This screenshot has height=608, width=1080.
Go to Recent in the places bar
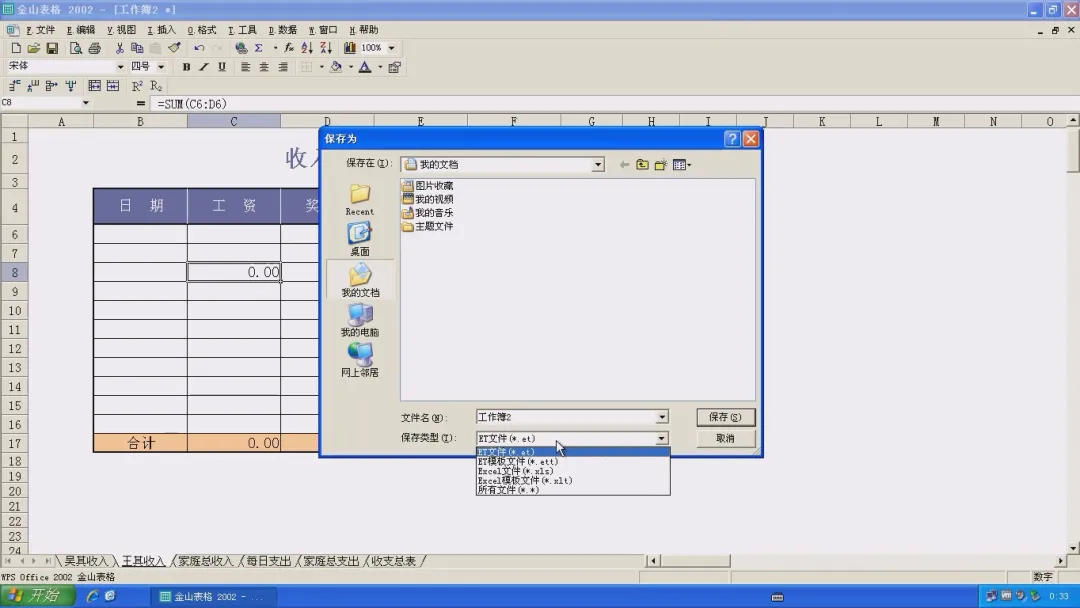coord(360,200)
